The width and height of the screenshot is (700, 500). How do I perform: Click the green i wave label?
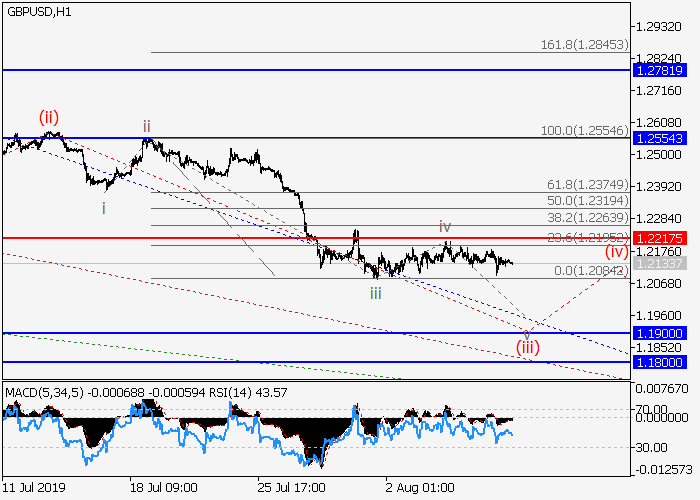coord(104,208)
